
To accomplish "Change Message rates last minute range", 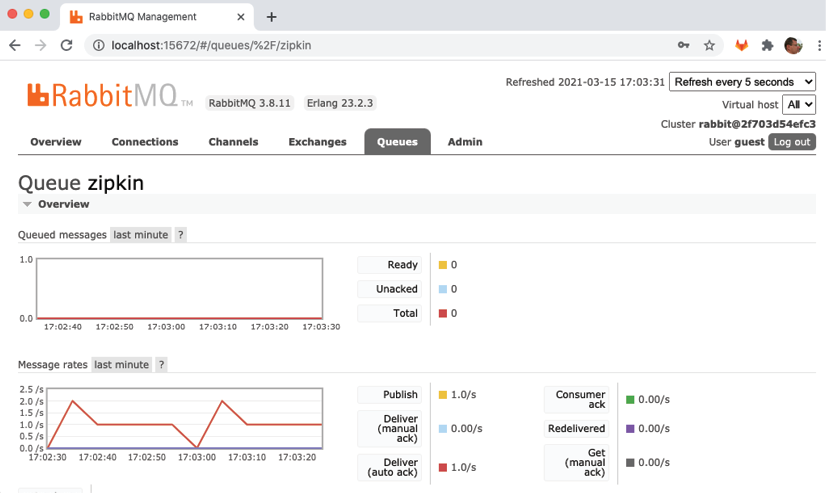I will coord(121,364).
